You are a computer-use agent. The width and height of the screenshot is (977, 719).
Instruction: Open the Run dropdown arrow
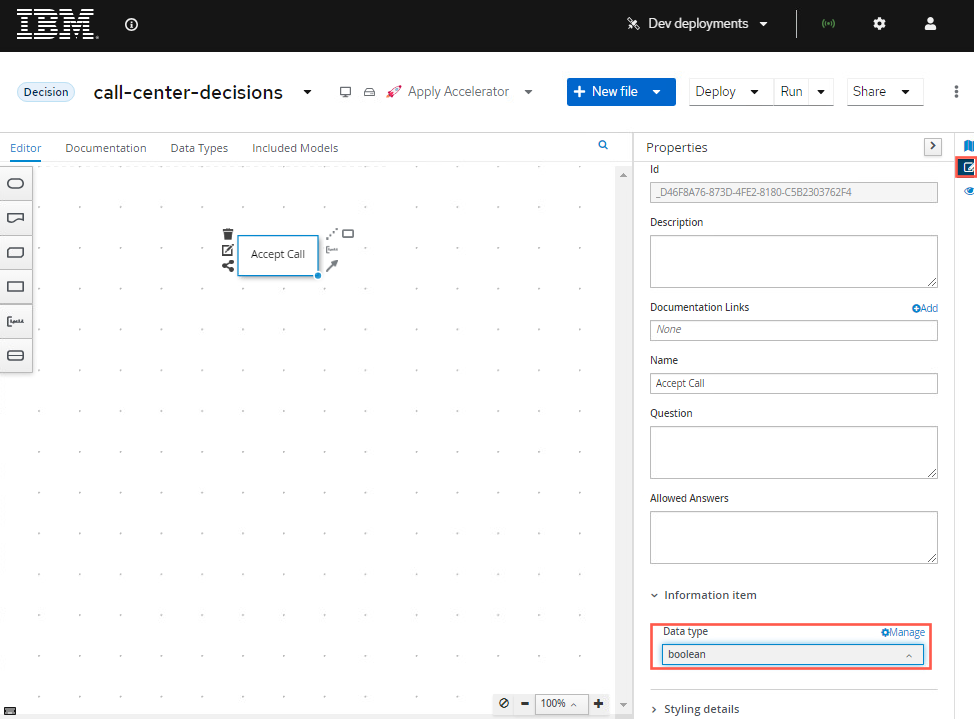pyautogui.click(x=821, y=92)
